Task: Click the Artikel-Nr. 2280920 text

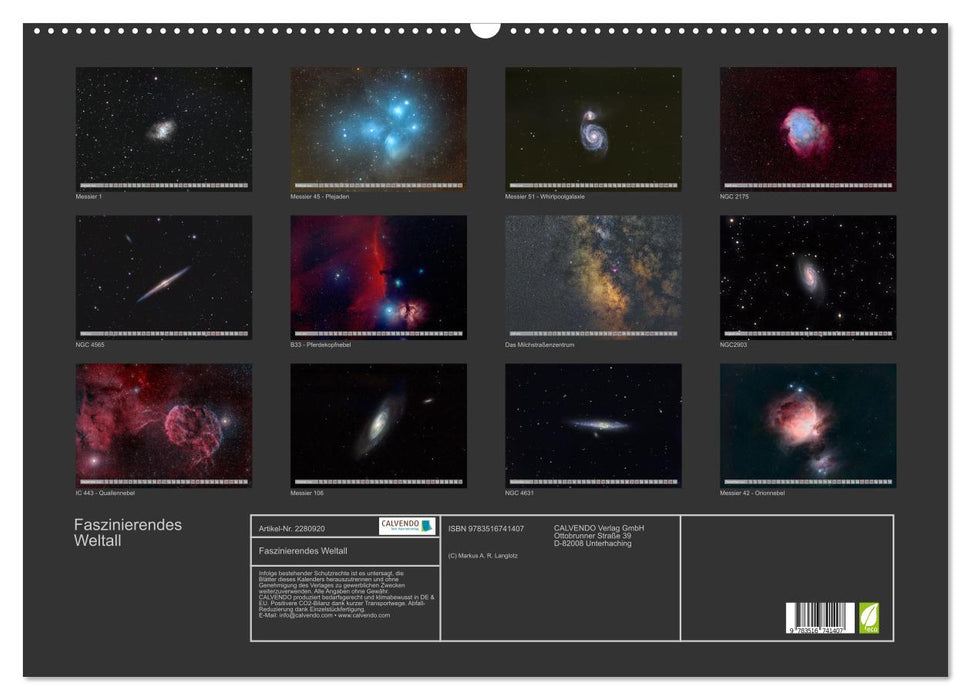Action: coord(291,528)
